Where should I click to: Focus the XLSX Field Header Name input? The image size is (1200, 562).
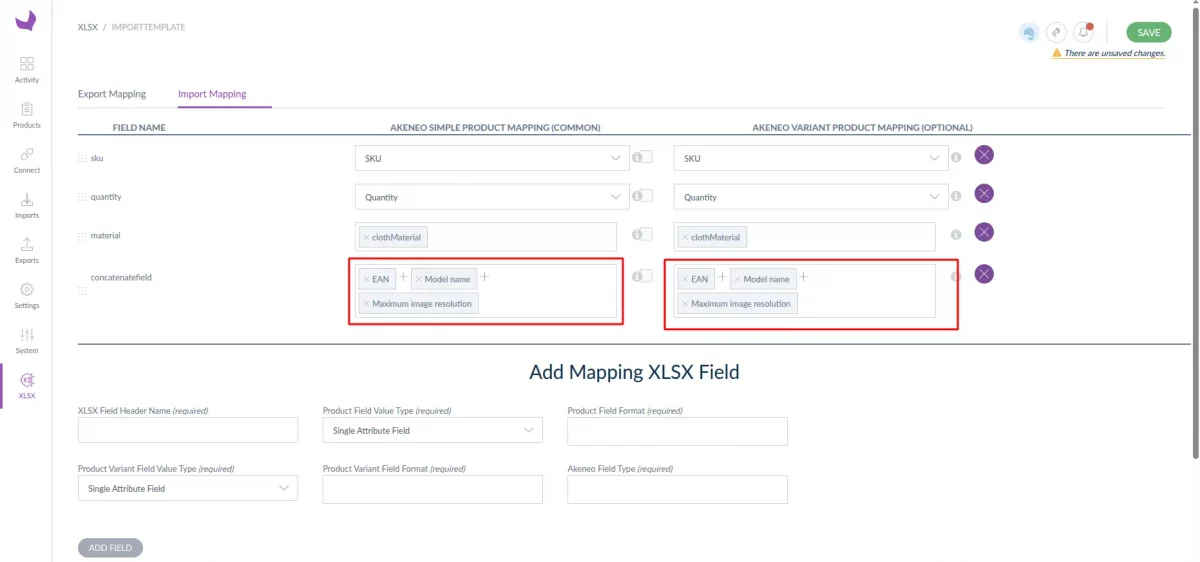pos(188,430)
